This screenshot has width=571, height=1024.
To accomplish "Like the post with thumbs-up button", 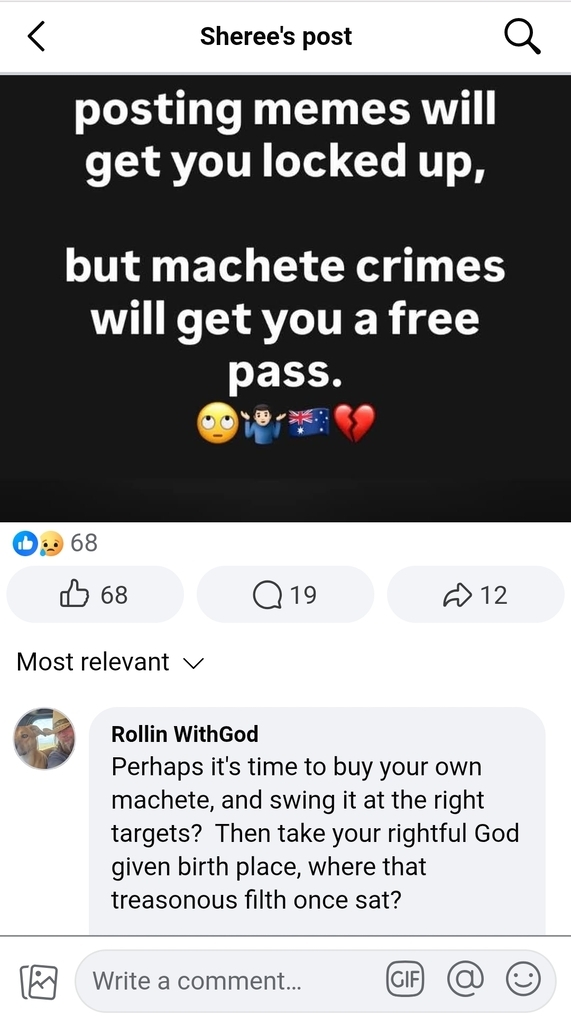I will (95, 594).
